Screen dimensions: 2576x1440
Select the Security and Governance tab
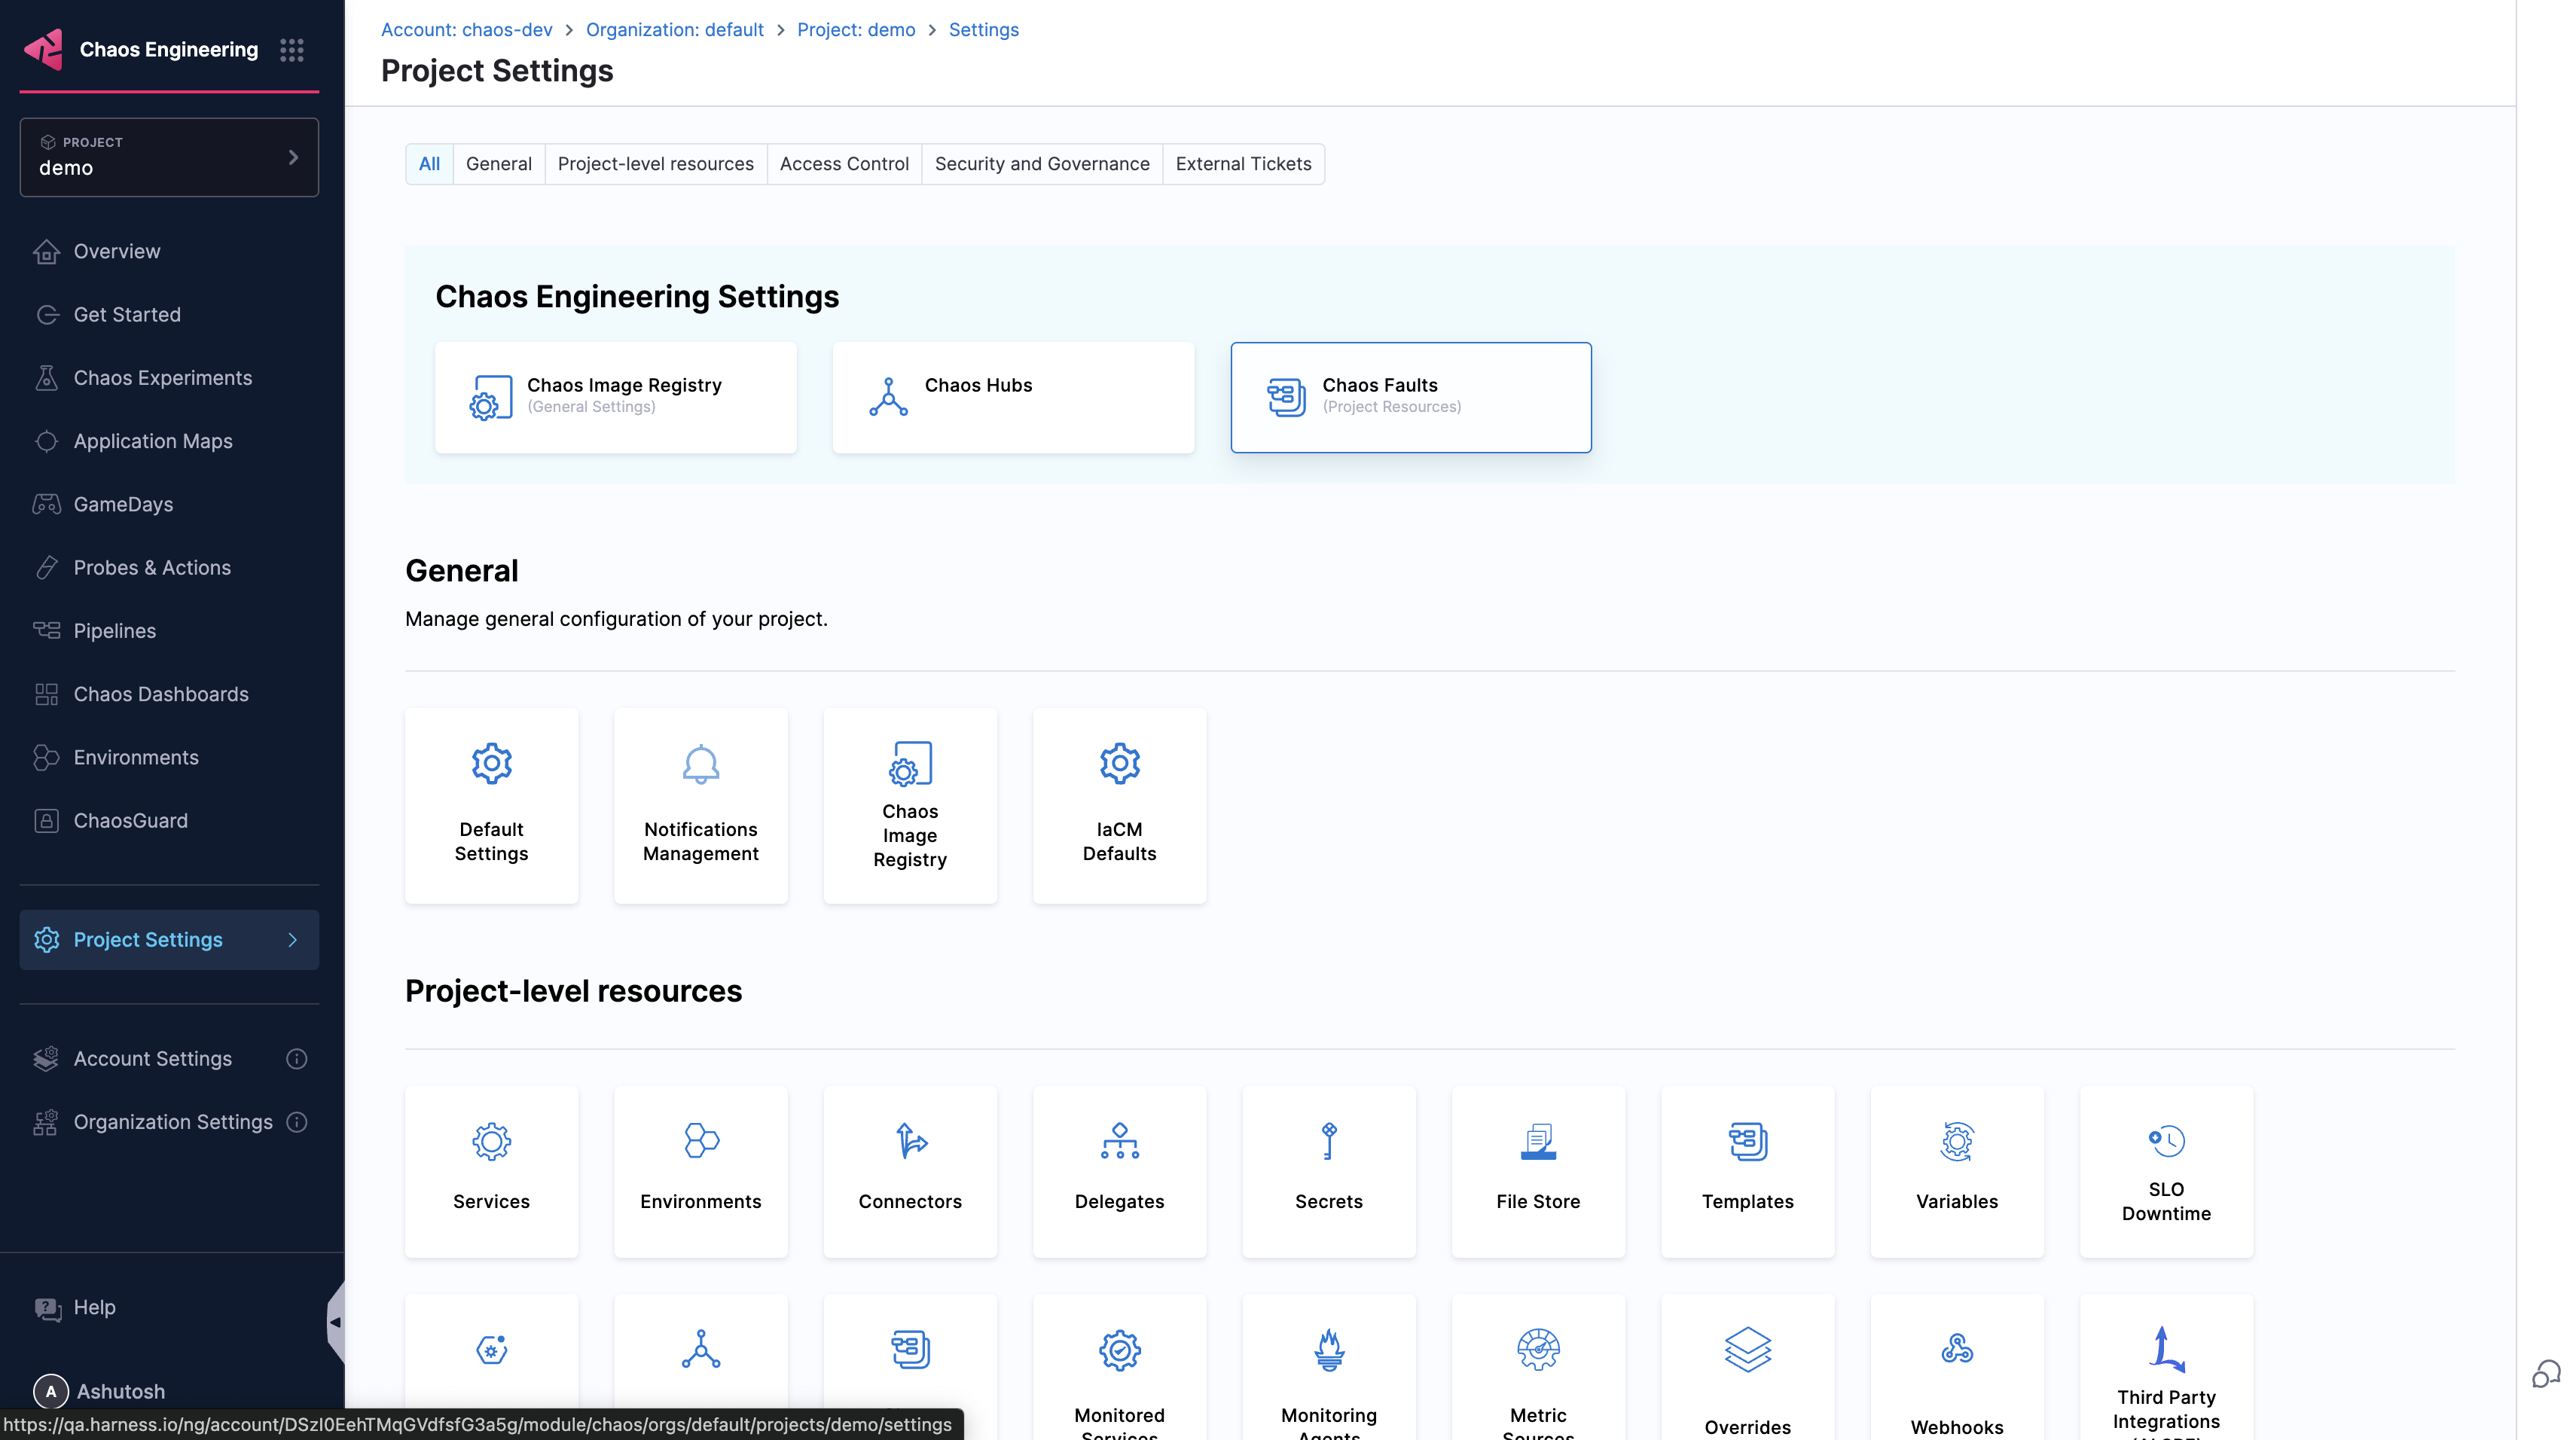(x=1041, y=164)
